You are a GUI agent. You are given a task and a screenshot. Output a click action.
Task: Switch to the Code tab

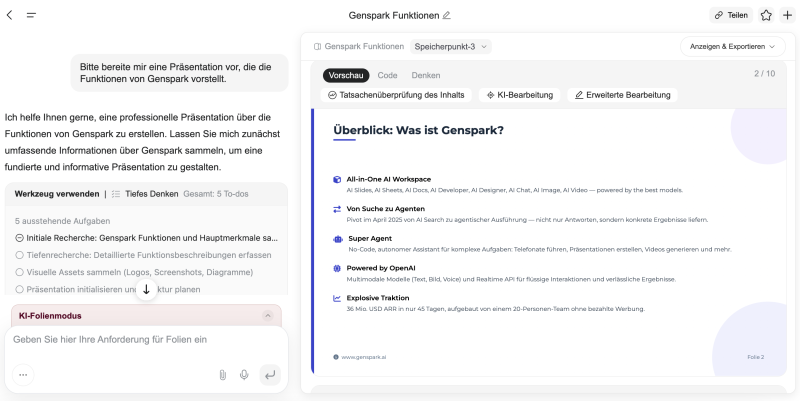point(387,75)
